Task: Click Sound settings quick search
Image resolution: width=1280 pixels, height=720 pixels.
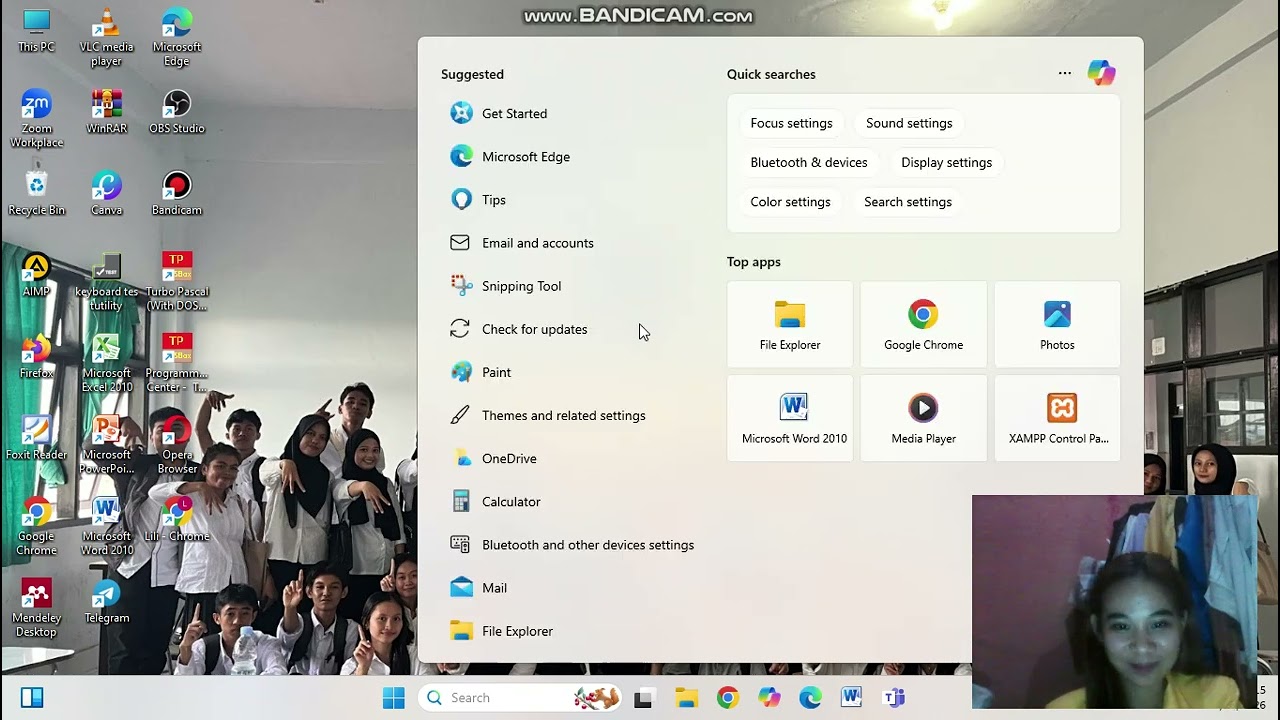Action: [909, 123]
